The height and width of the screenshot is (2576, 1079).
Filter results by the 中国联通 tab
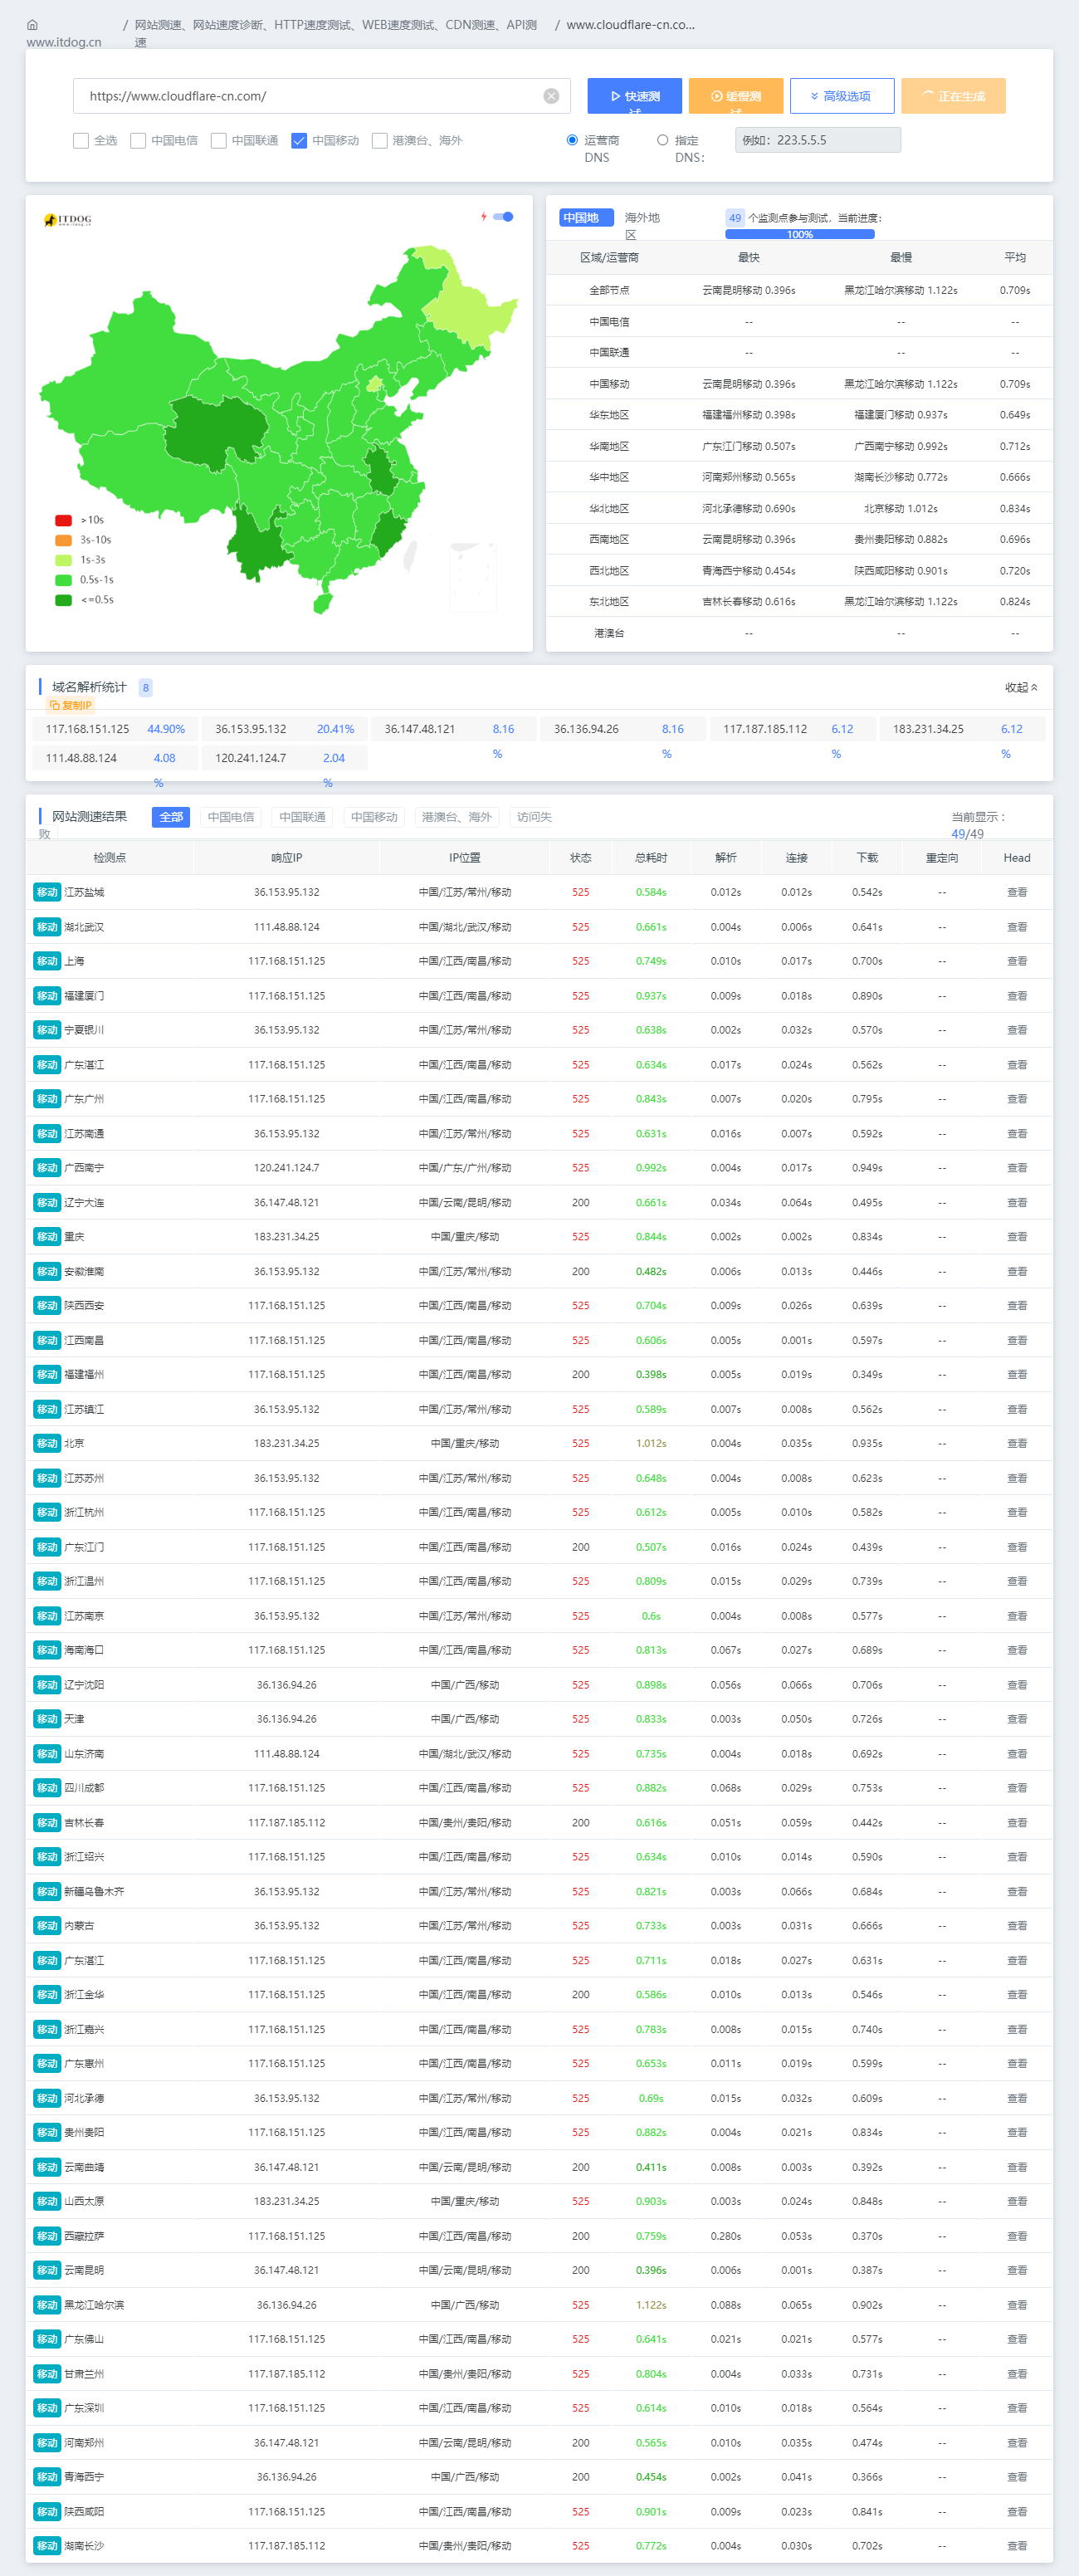pos(302,817)
